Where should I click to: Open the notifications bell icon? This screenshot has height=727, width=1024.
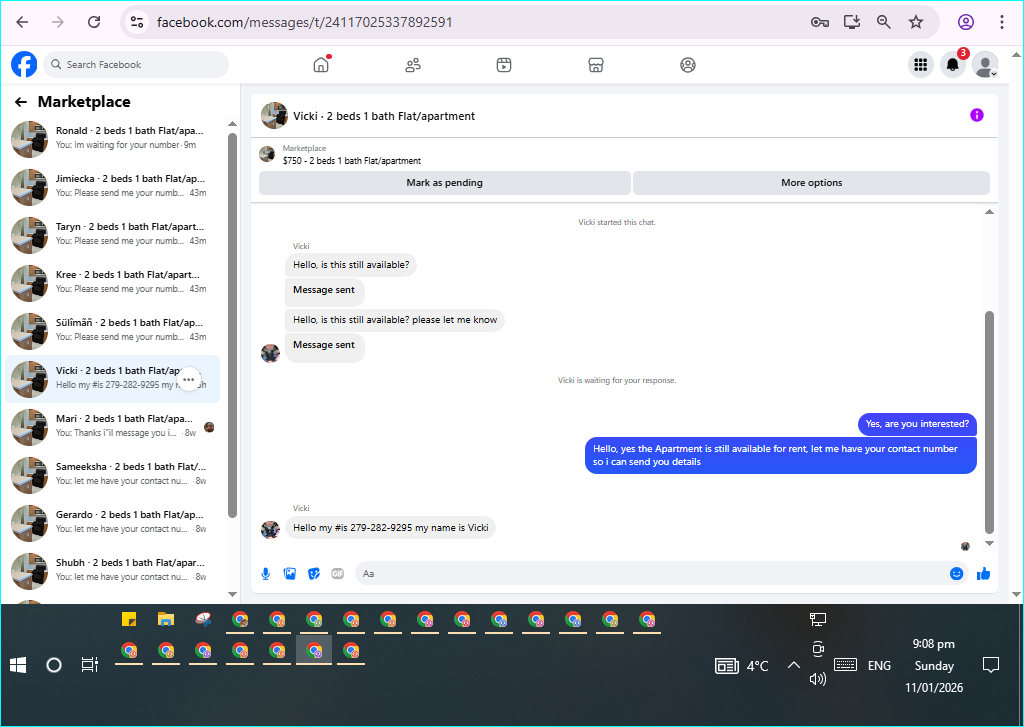coord(953,65)
